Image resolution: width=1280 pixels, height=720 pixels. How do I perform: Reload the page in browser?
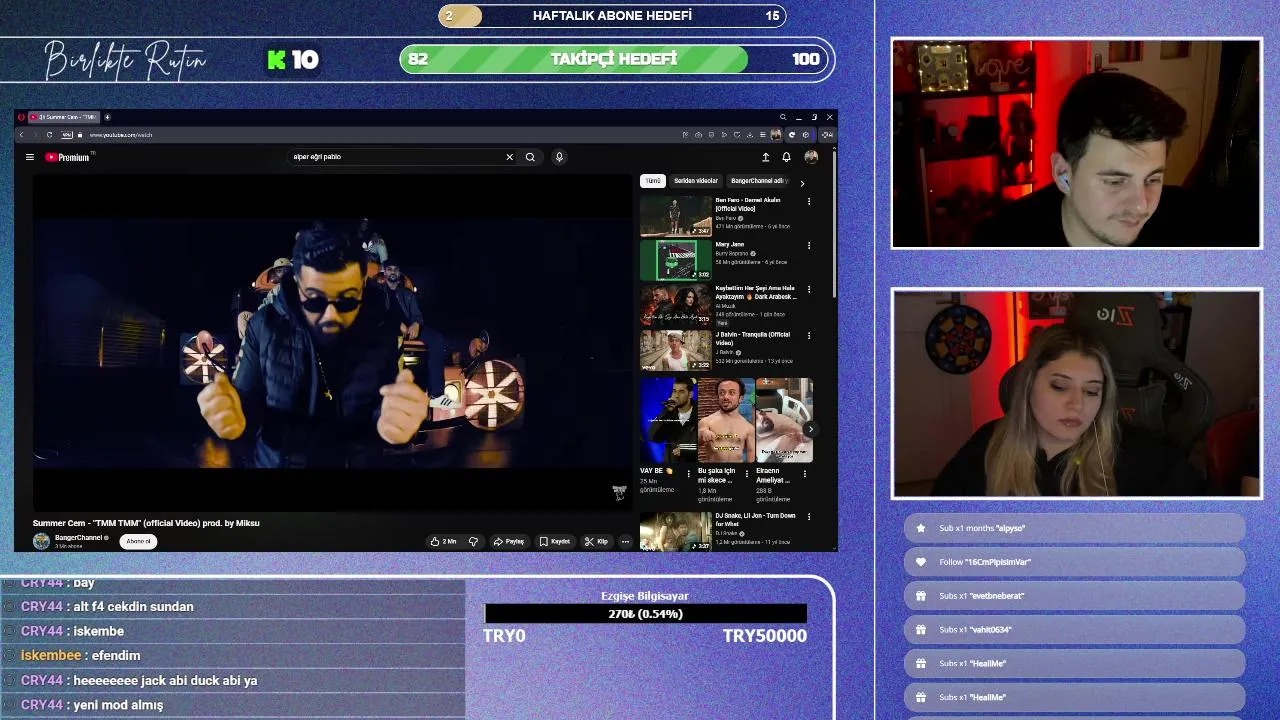pyautogui.click(x=49, y=135)
